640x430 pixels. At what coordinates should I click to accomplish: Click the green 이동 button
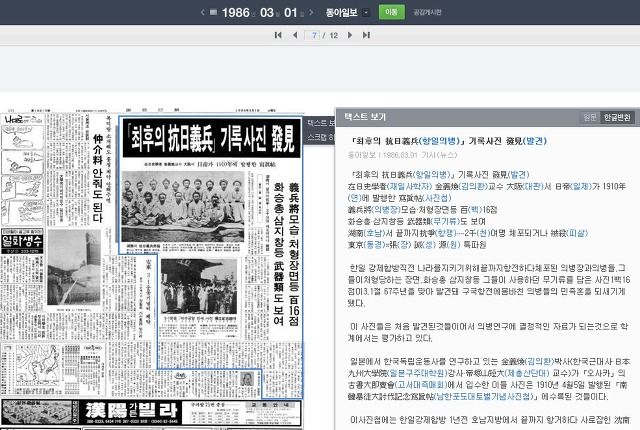(391, 12)
